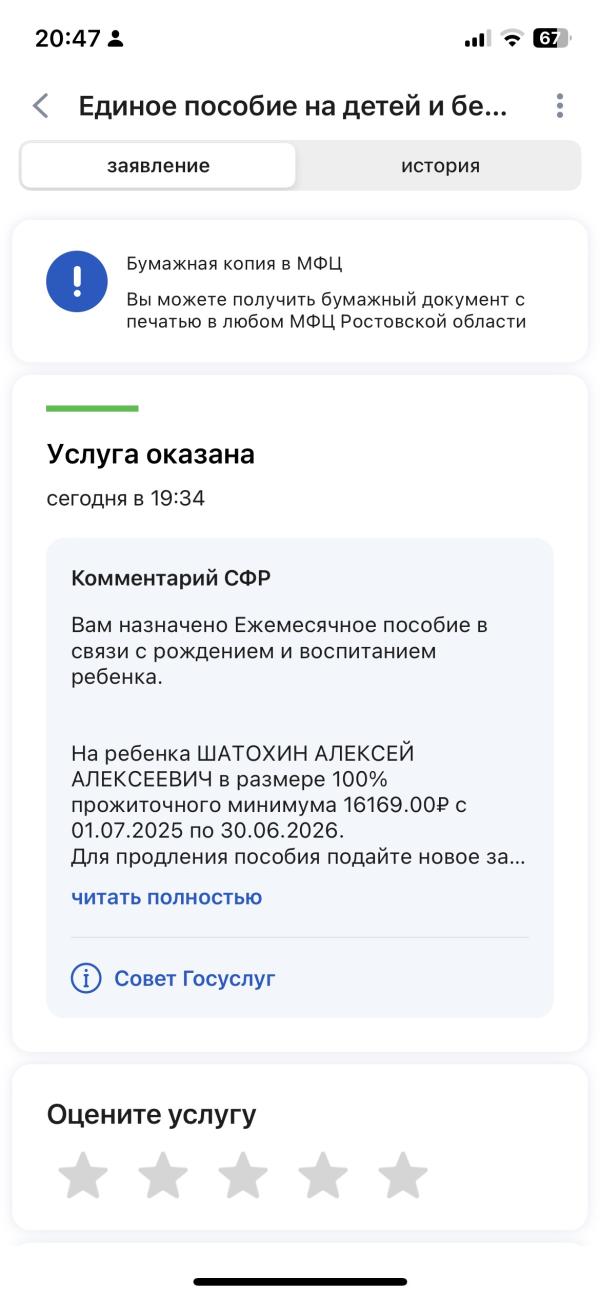Rate the service five stars
The height and width of the screenshot is (1297, 600).
click(x=403, y=1175)
